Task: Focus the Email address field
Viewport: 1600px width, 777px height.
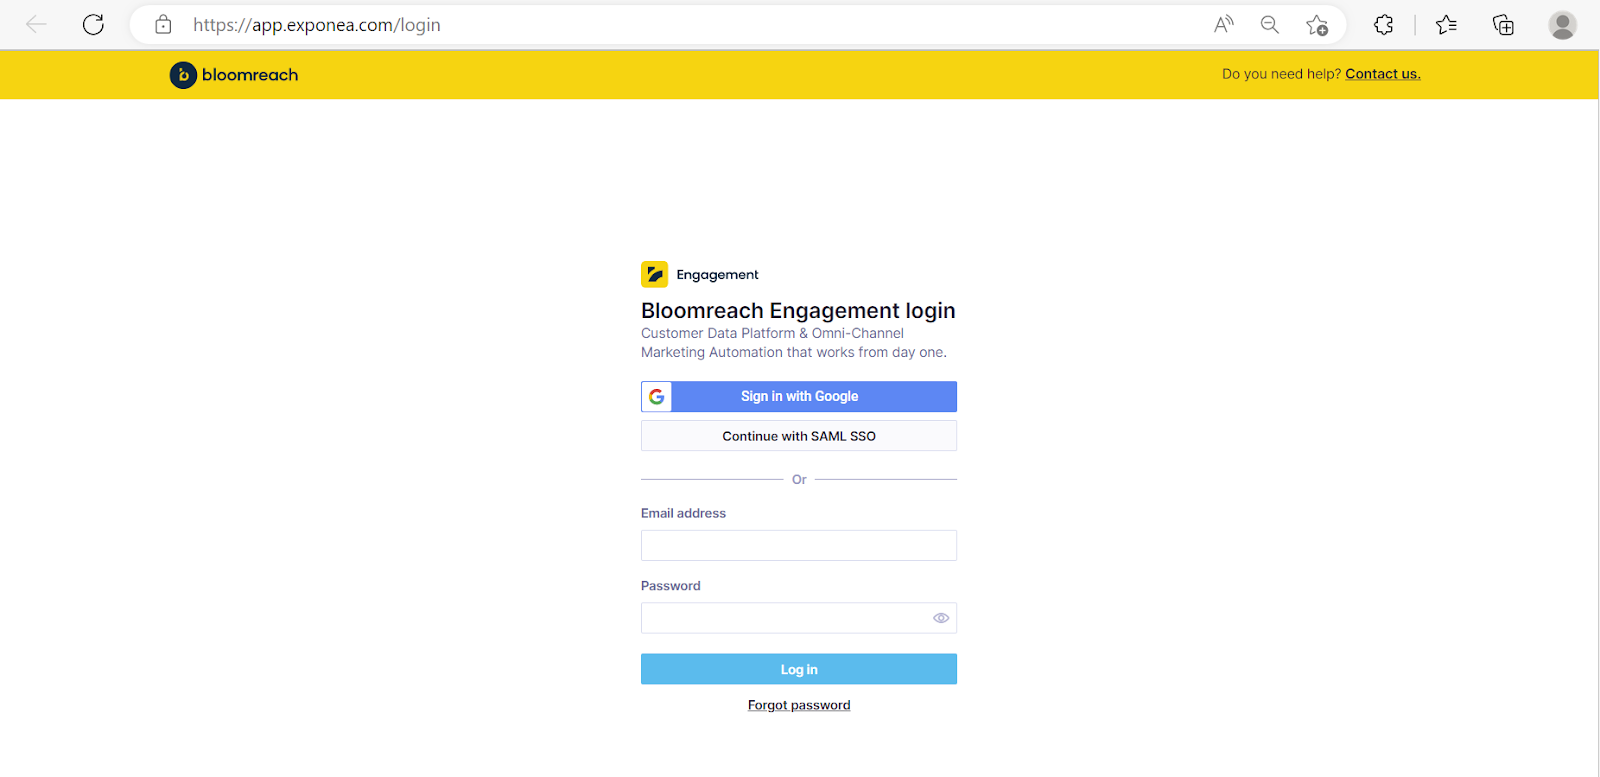Action: 799,545
